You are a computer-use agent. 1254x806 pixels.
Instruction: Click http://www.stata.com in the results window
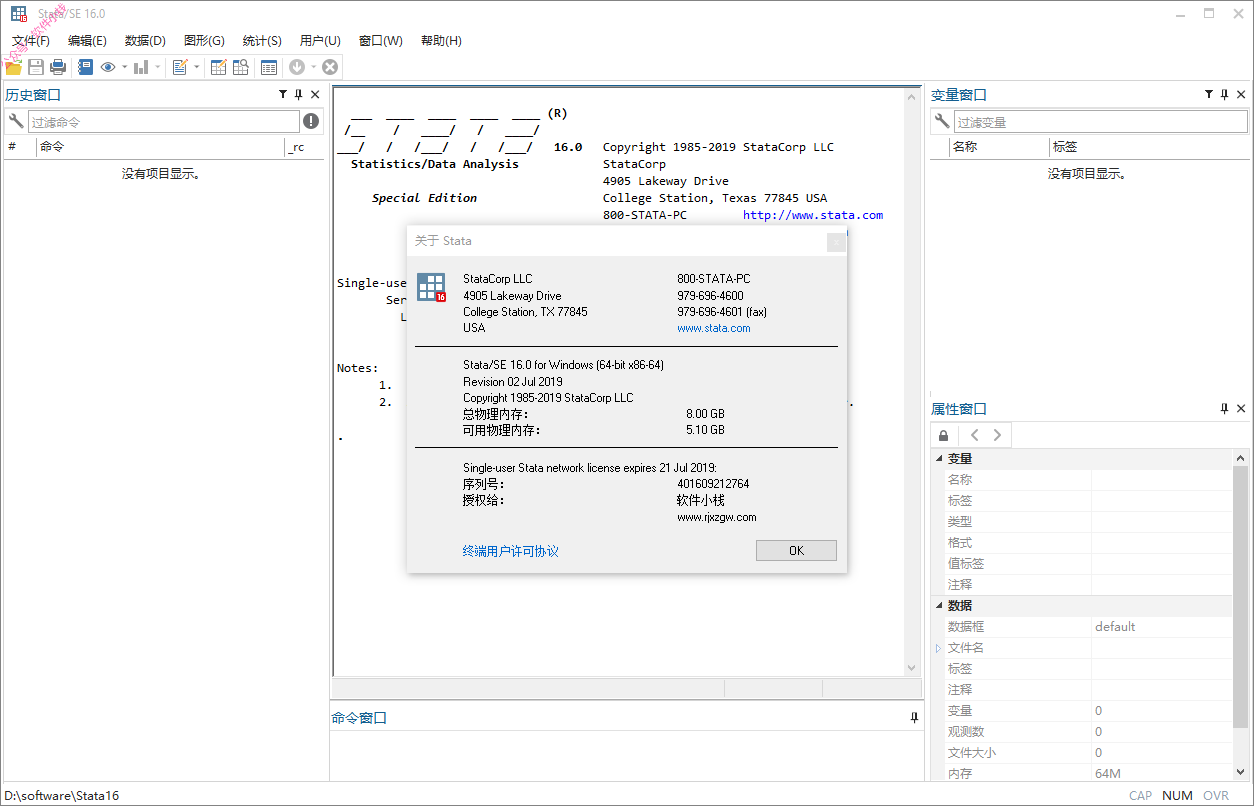813,215
